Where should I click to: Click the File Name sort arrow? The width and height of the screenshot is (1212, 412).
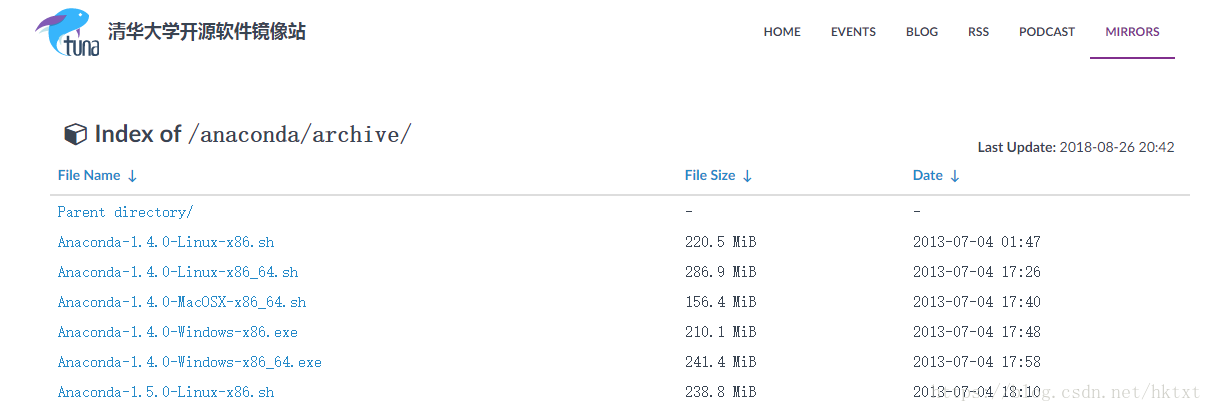pyautogui.click(x=132, y=176)
